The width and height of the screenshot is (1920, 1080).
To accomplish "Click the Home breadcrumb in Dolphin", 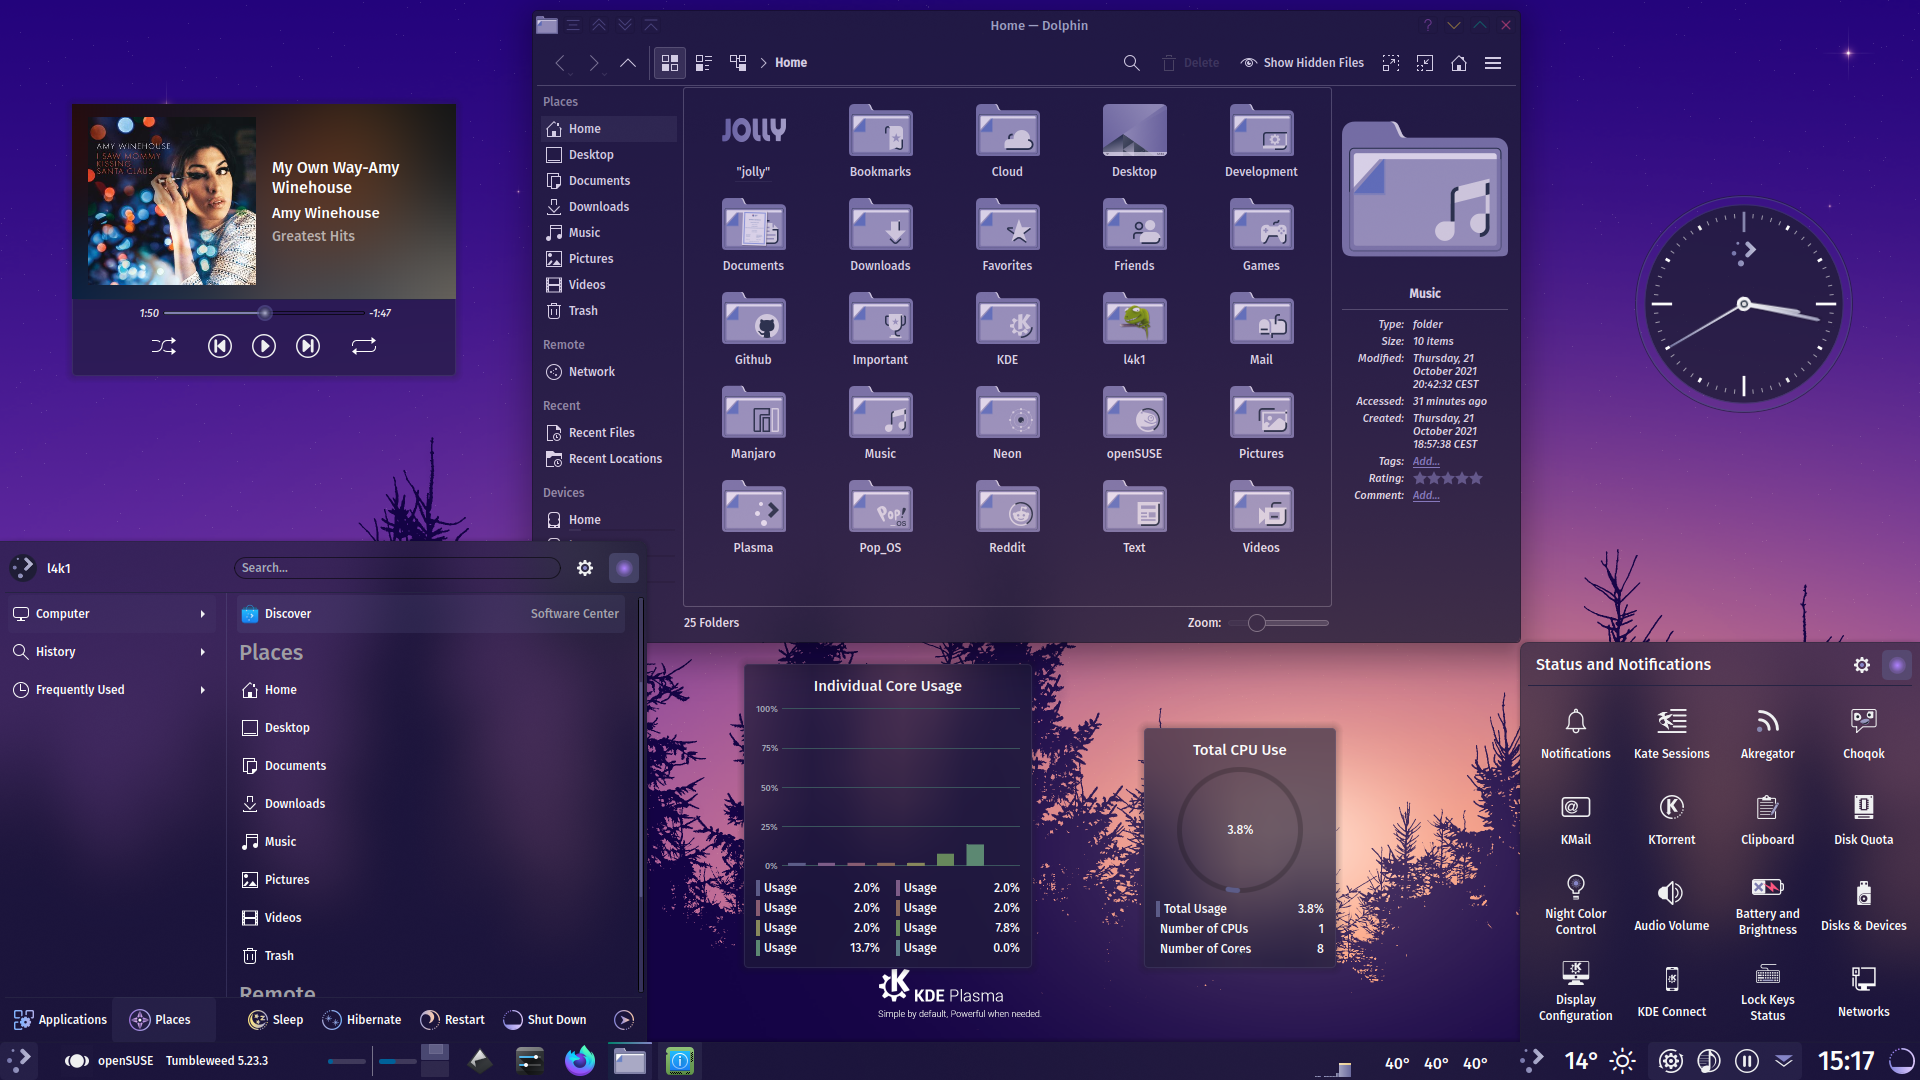I will [791, 63].
